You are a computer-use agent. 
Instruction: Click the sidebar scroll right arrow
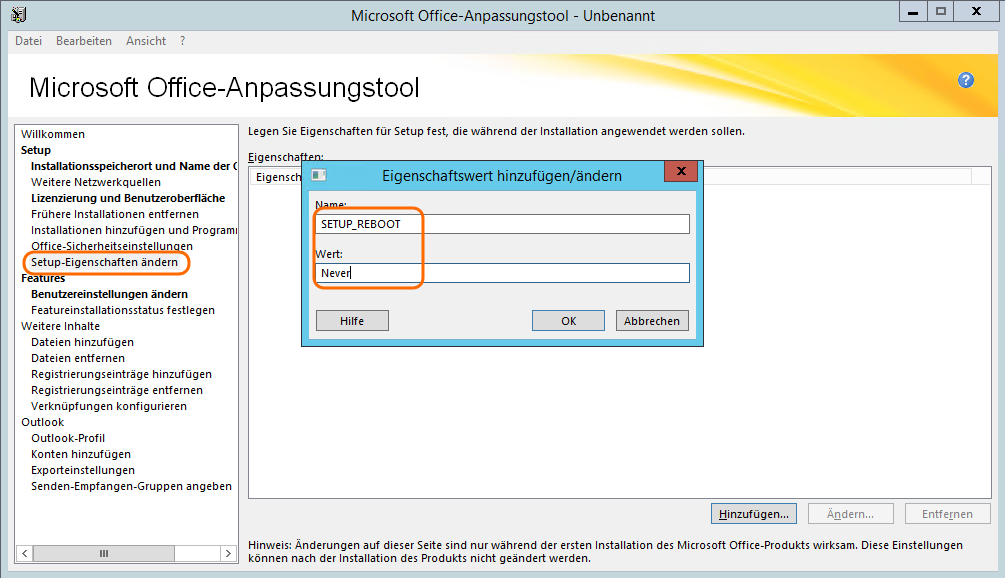229,553
